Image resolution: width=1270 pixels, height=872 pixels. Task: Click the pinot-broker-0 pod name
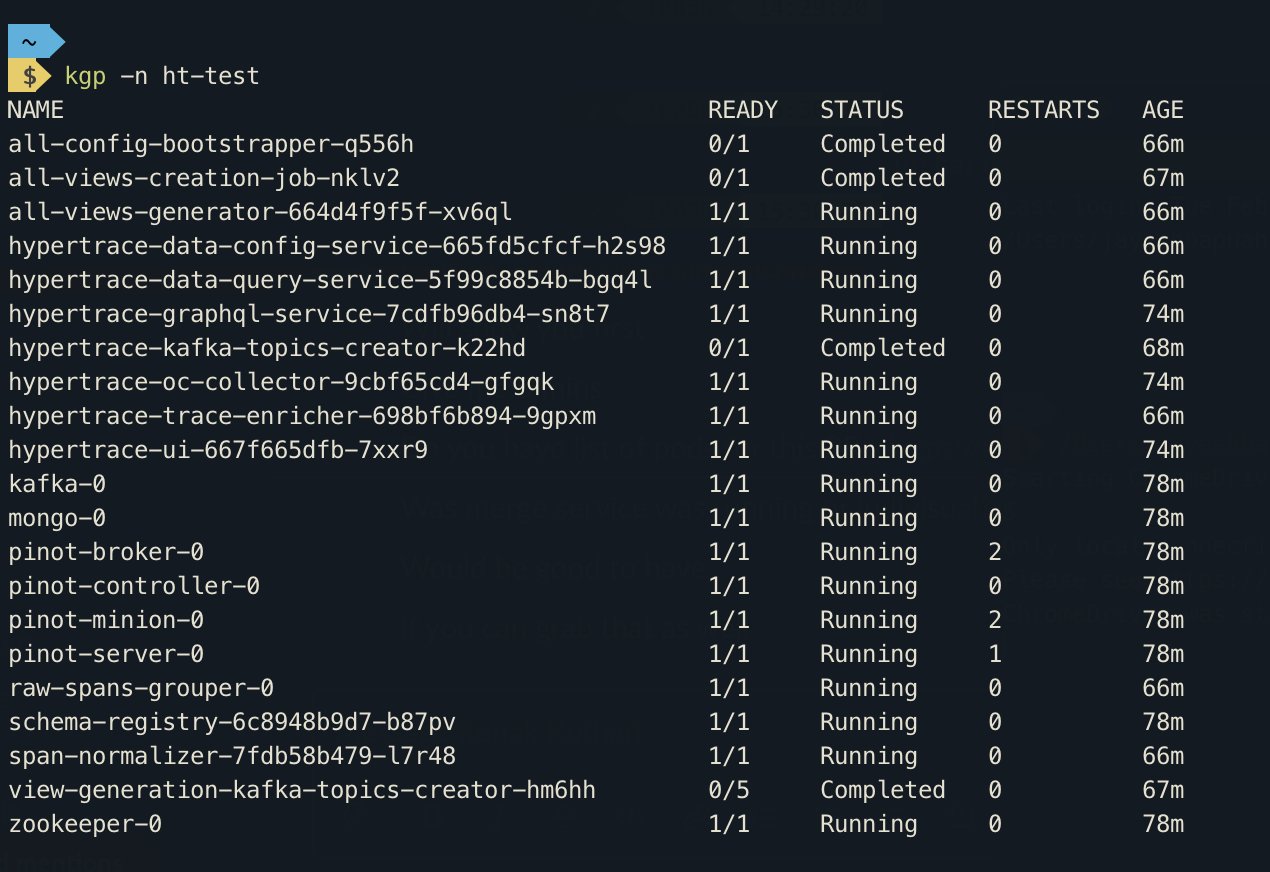[106, 552]
